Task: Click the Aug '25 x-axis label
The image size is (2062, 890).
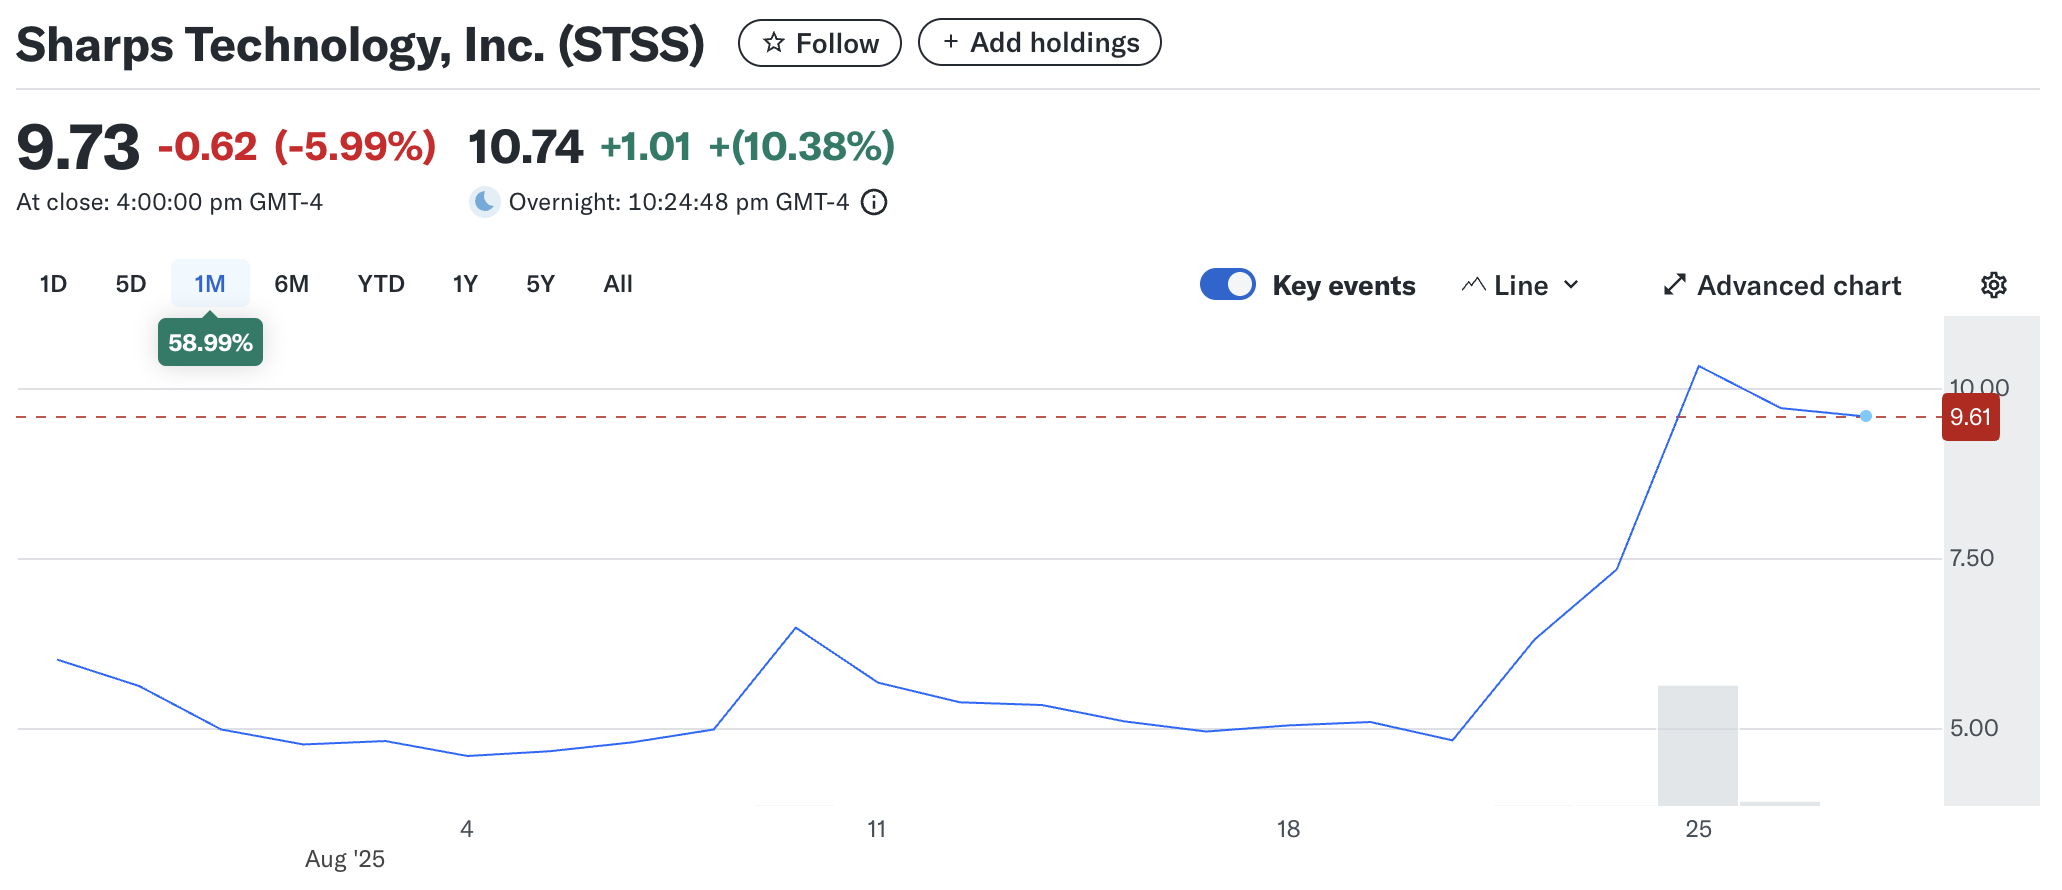Action: click(345, 859)
